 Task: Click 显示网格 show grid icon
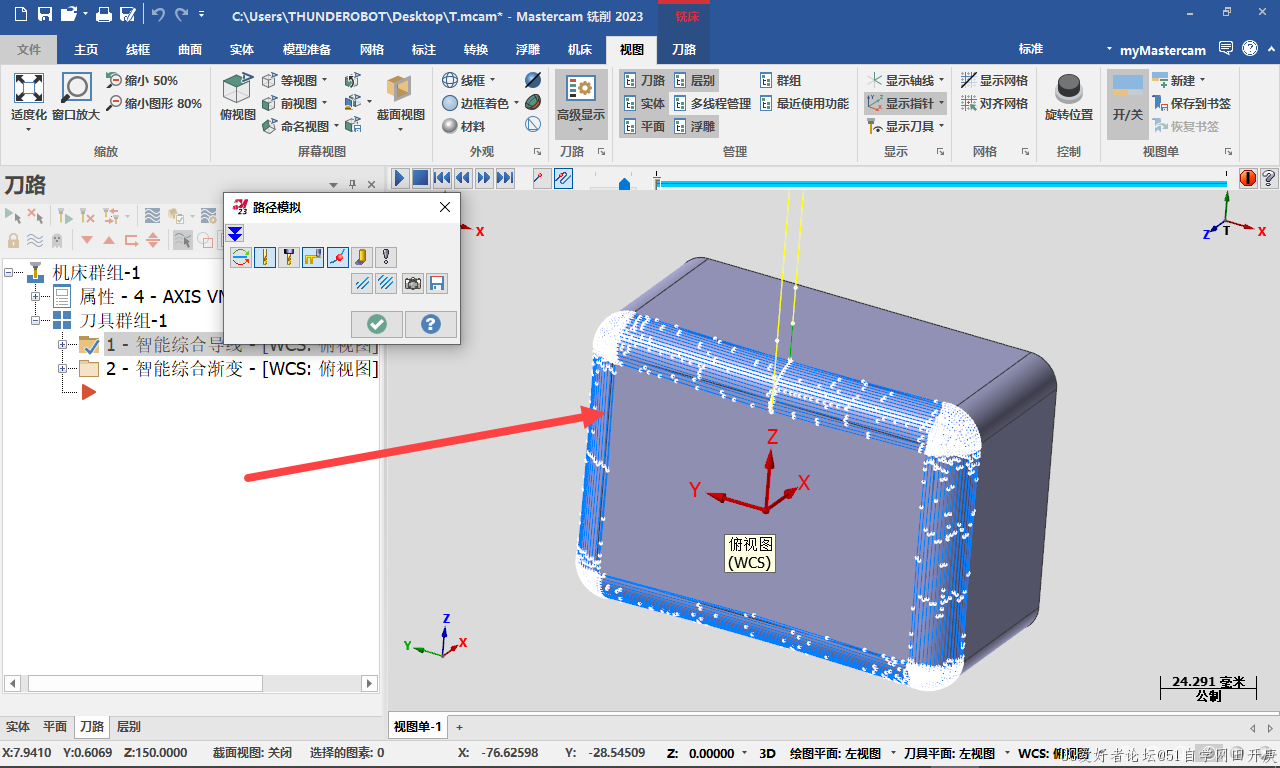point(994,80)
